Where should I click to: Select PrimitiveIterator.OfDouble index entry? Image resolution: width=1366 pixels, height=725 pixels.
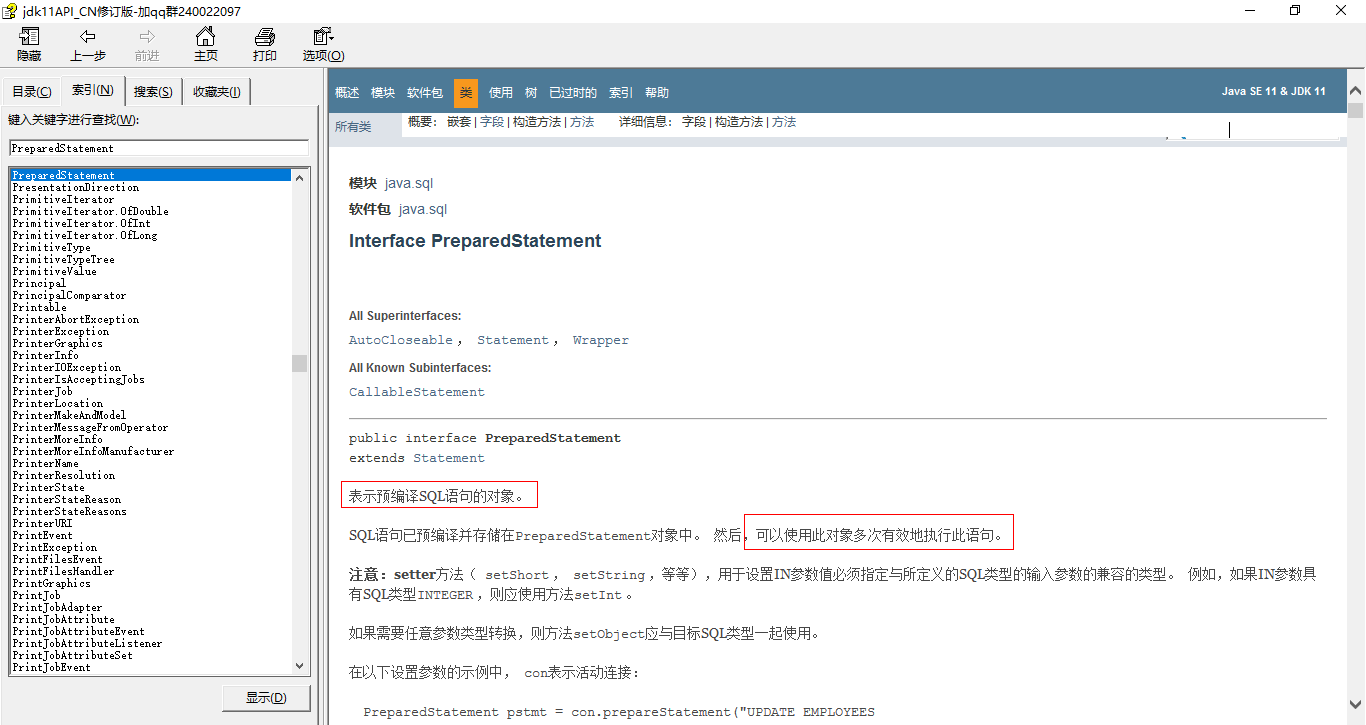pos(90,211)
